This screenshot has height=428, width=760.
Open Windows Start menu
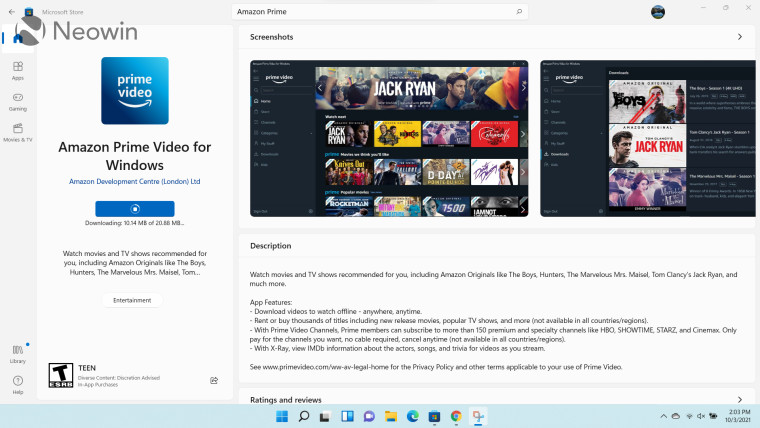(282, 416)
